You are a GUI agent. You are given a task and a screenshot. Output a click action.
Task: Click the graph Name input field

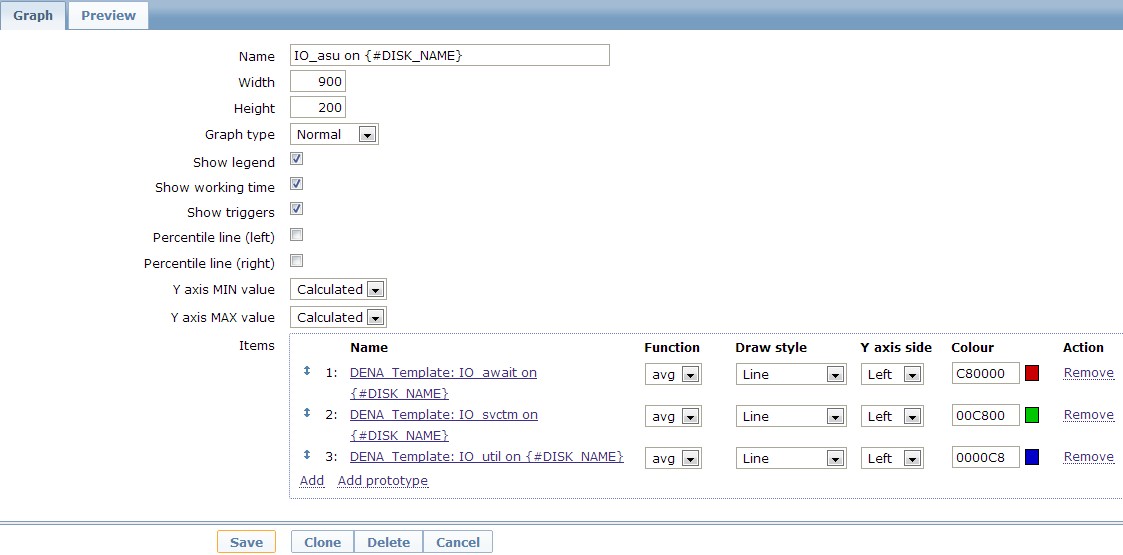(x=450, y=55)
